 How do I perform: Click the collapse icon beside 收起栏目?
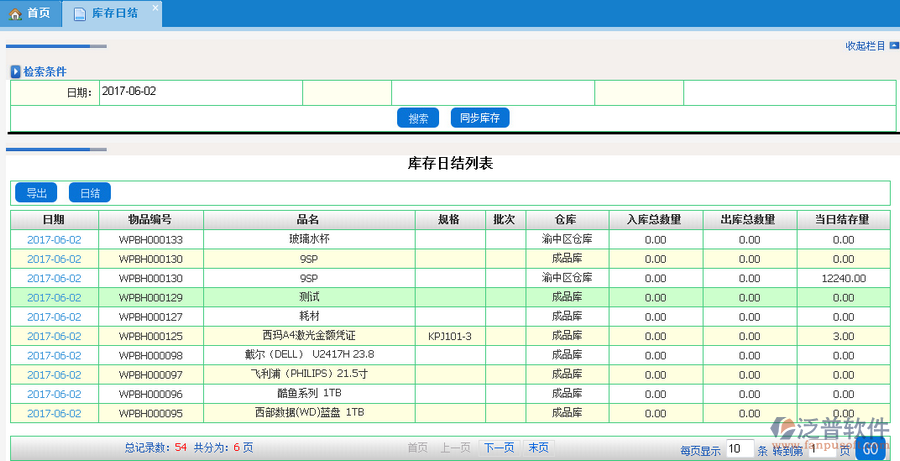(x=893, y=46)
